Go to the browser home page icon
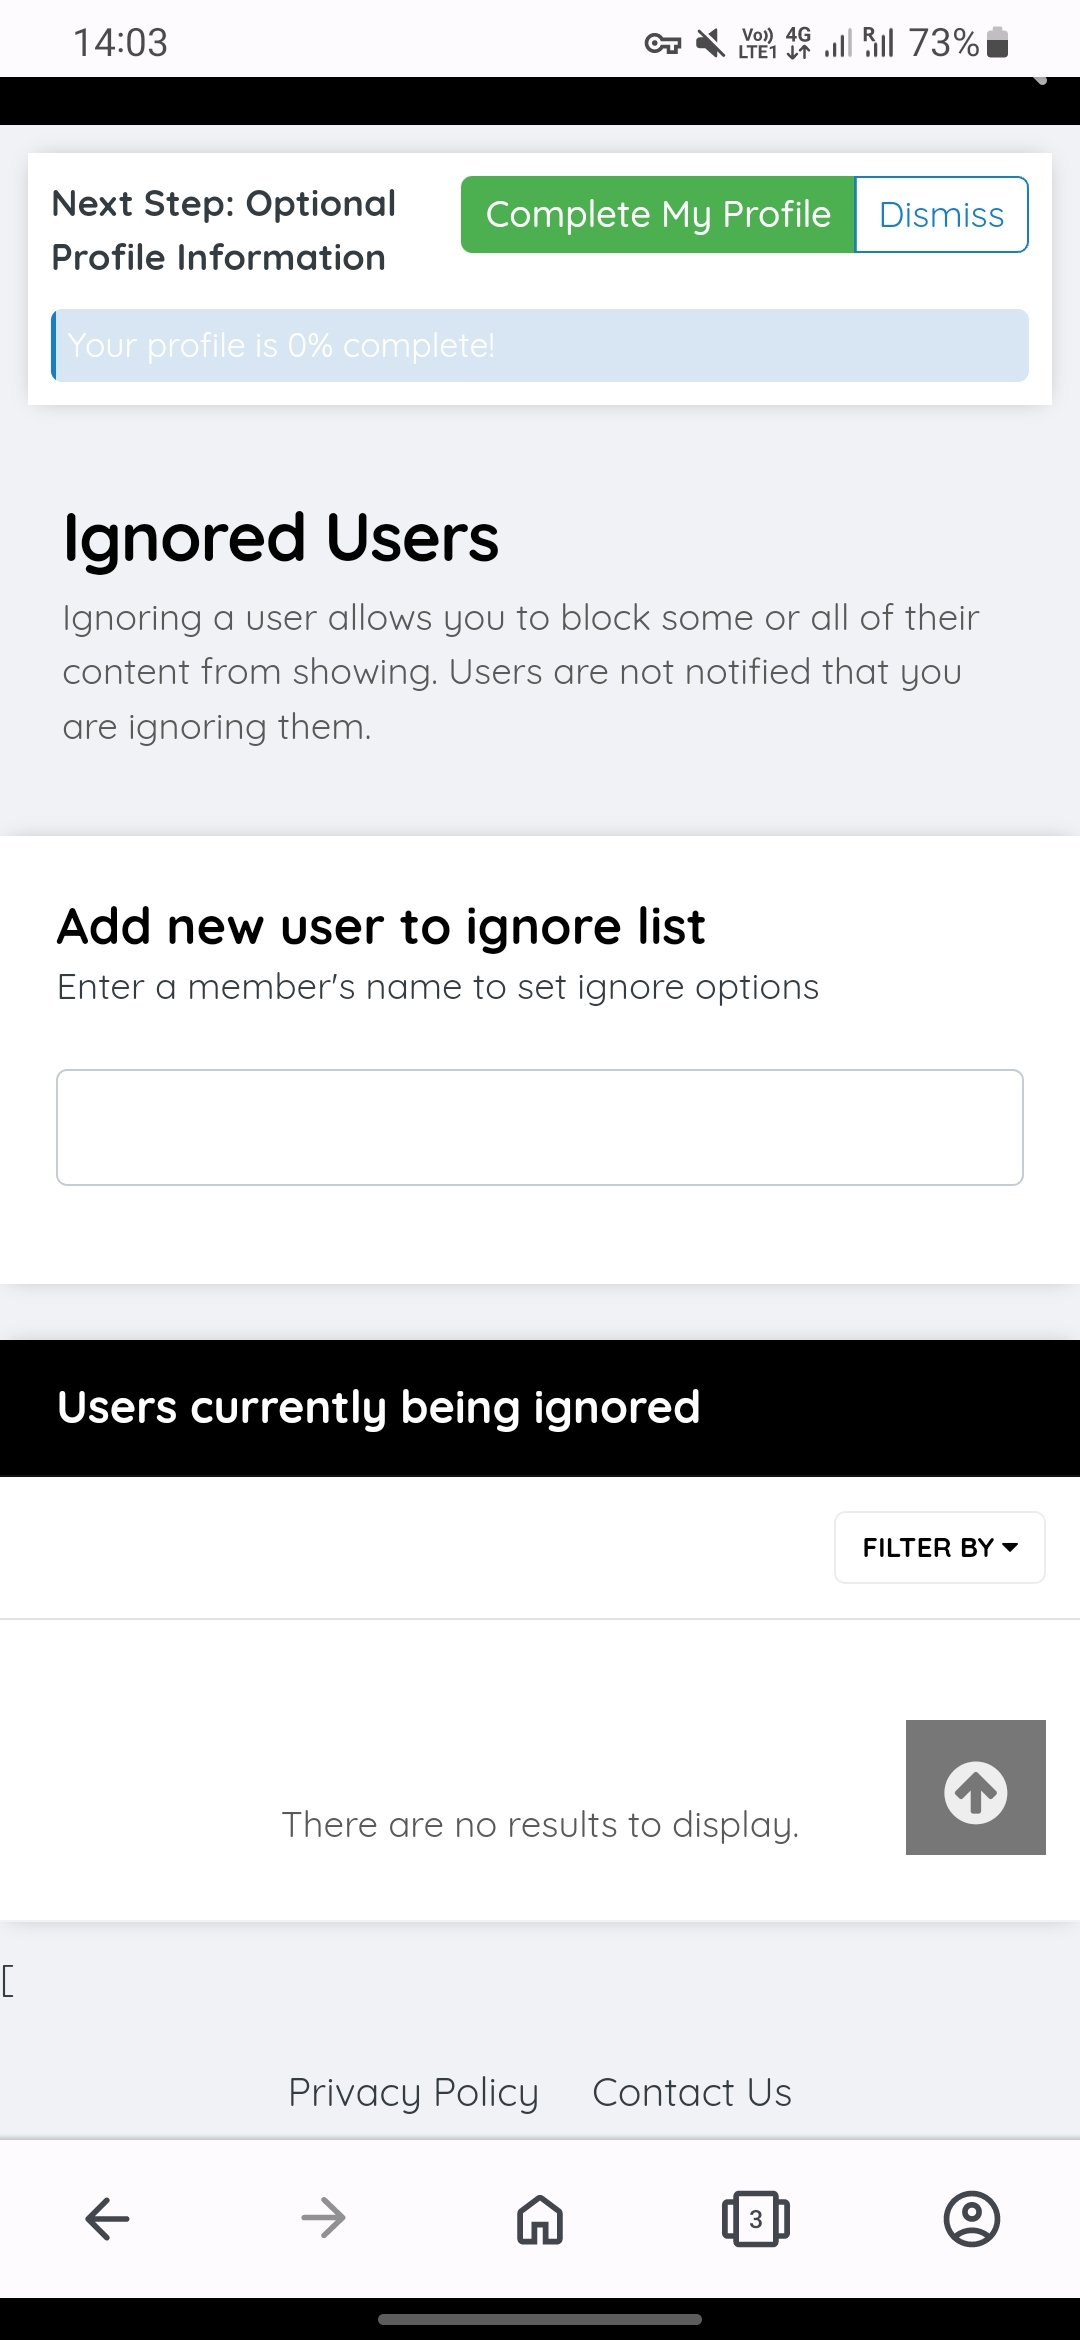1080x2340 pixels. point(540,2218)
